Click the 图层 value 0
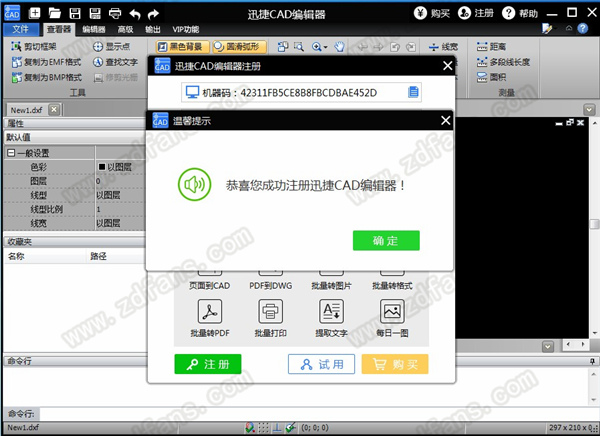The height and width of the screenshot is (436, 600). 98,181
